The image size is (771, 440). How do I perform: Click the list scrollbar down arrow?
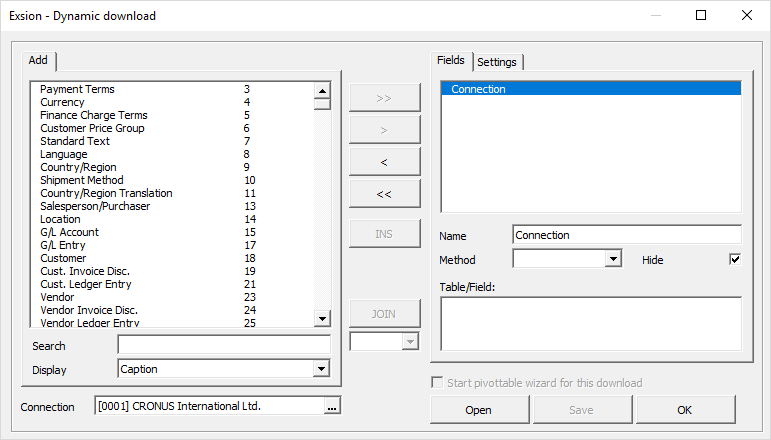pyautogui.click(x=322, y=319)
